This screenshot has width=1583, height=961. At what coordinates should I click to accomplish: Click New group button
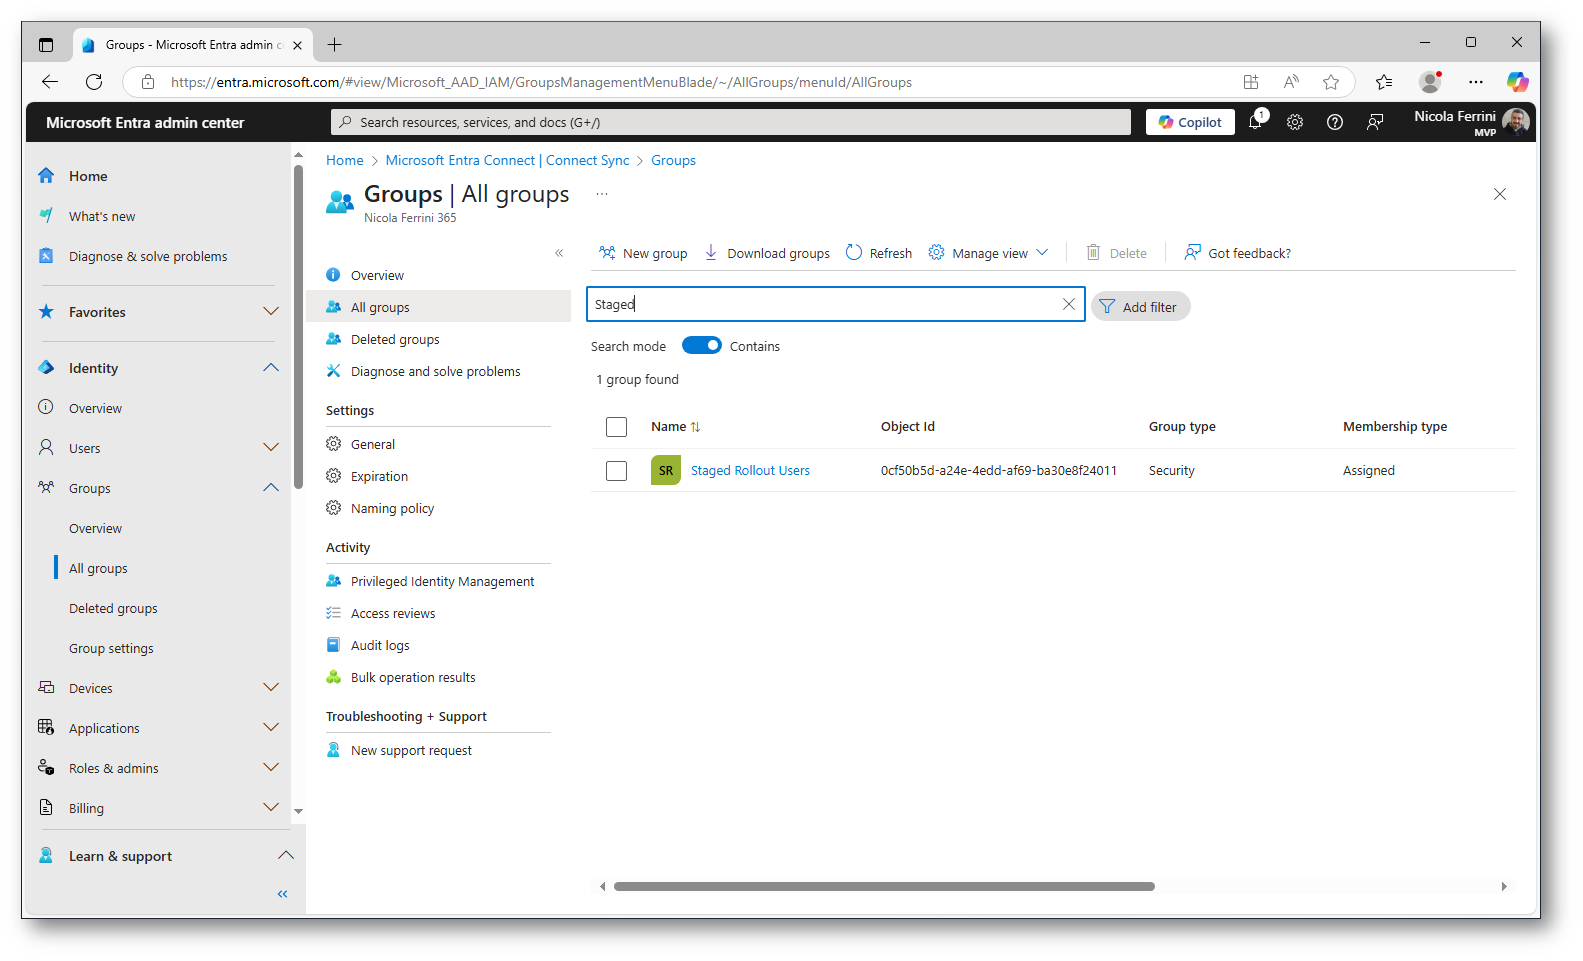[643, 253]
